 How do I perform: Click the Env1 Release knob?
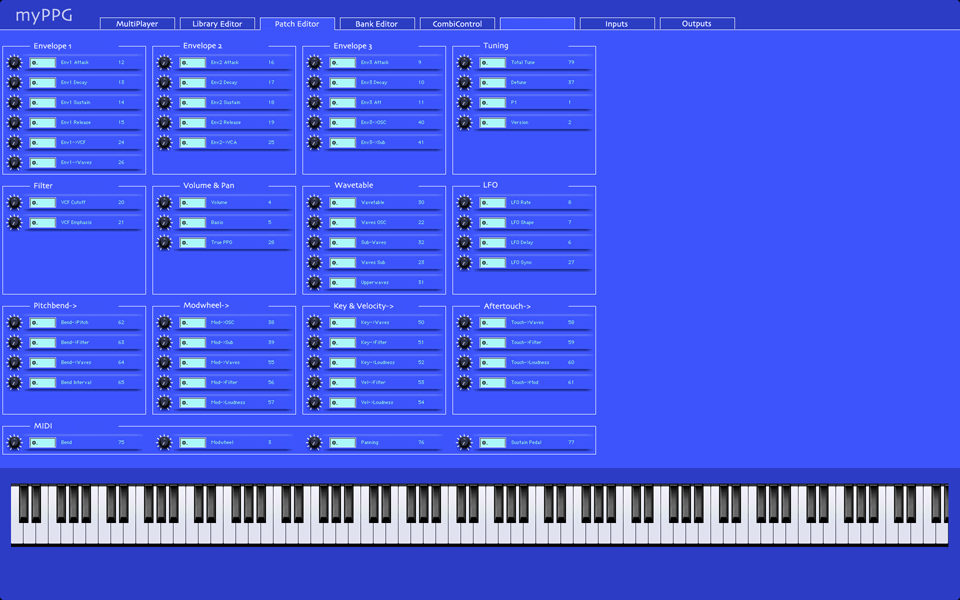(14, 122)
